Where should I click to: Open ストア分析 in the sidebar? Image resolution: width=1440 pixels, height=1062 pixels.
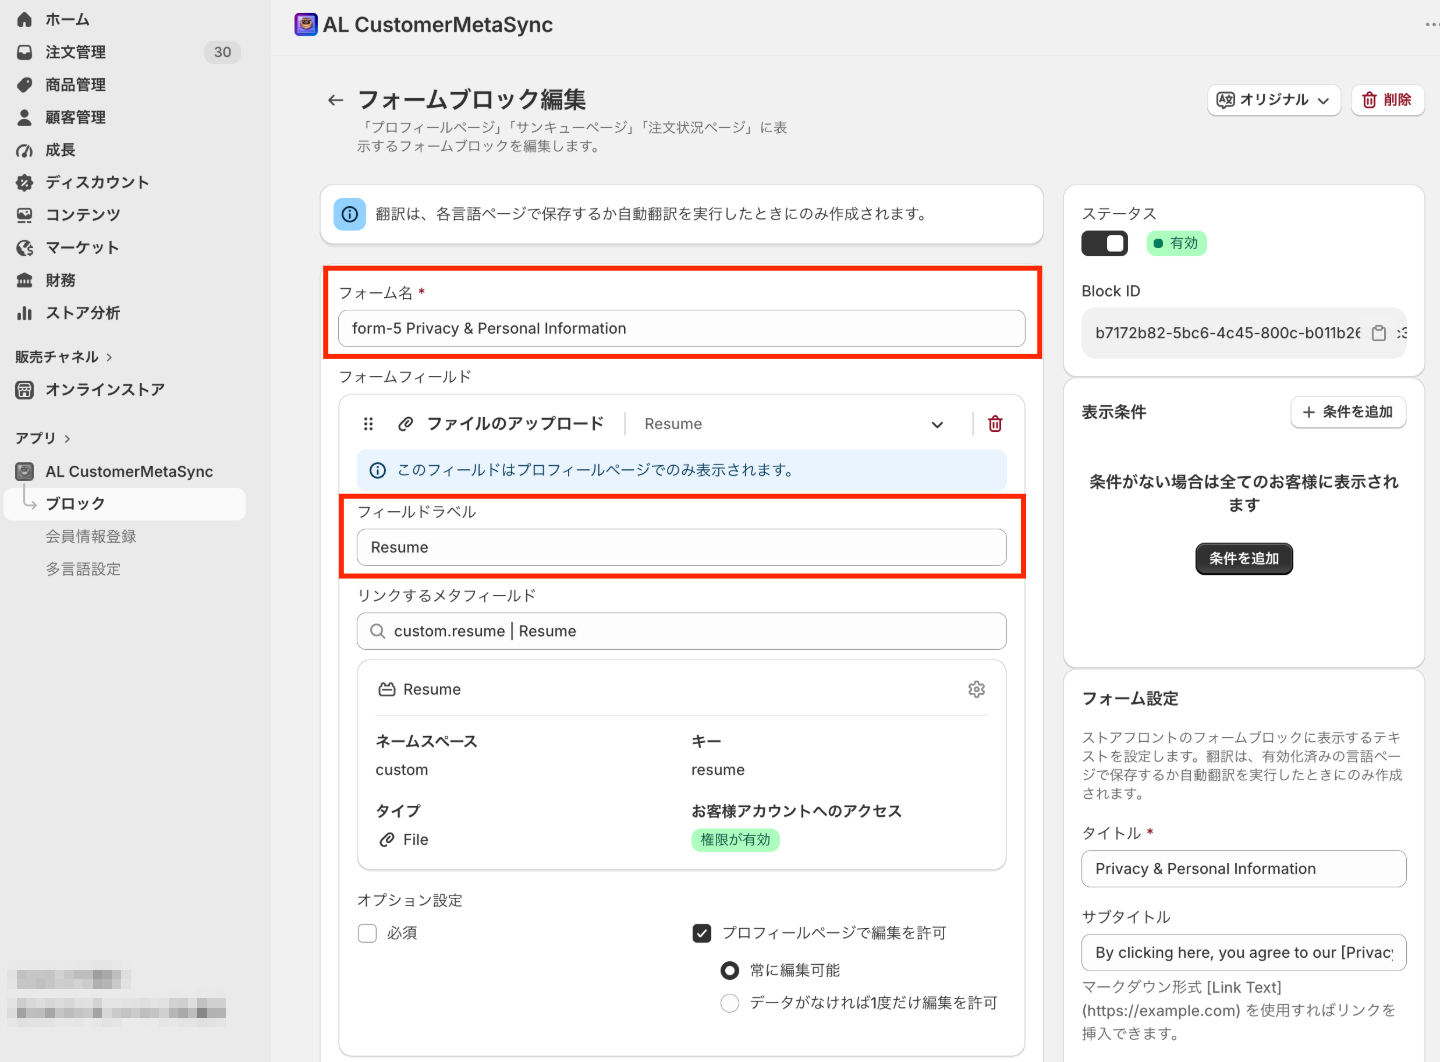point(82,313)
